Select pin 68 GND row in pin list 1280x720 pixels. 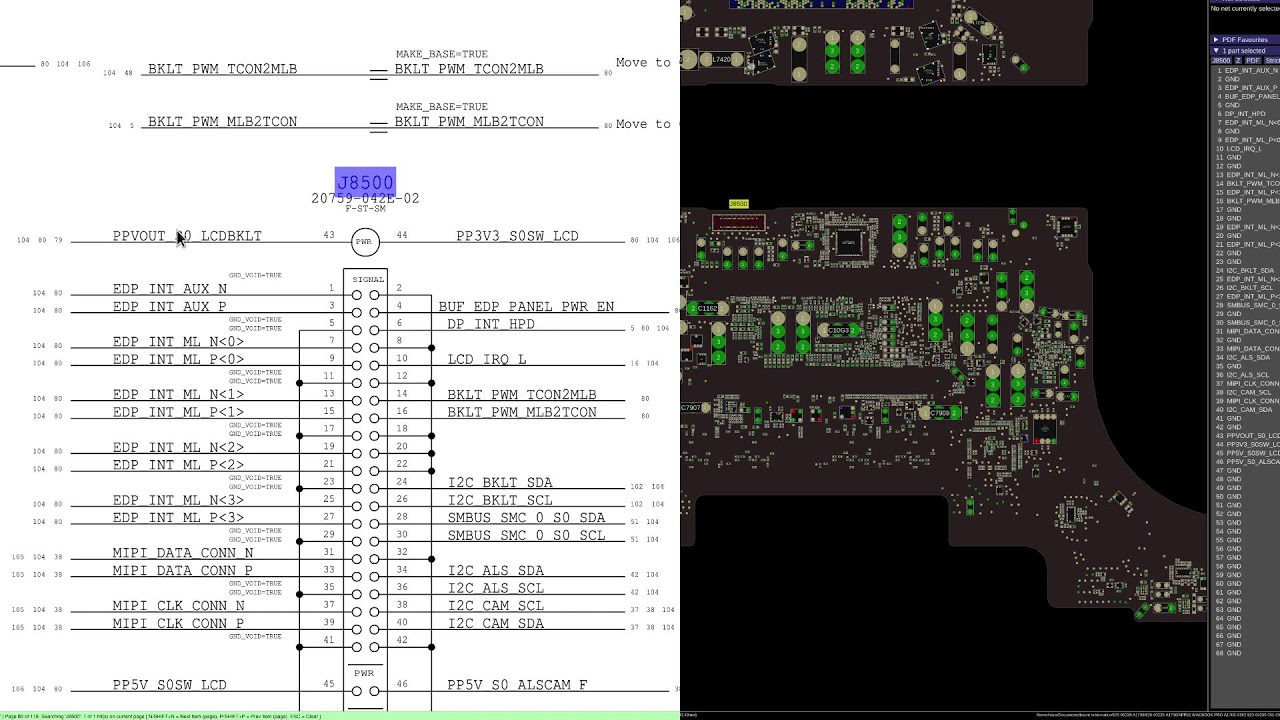point(1246,653)
